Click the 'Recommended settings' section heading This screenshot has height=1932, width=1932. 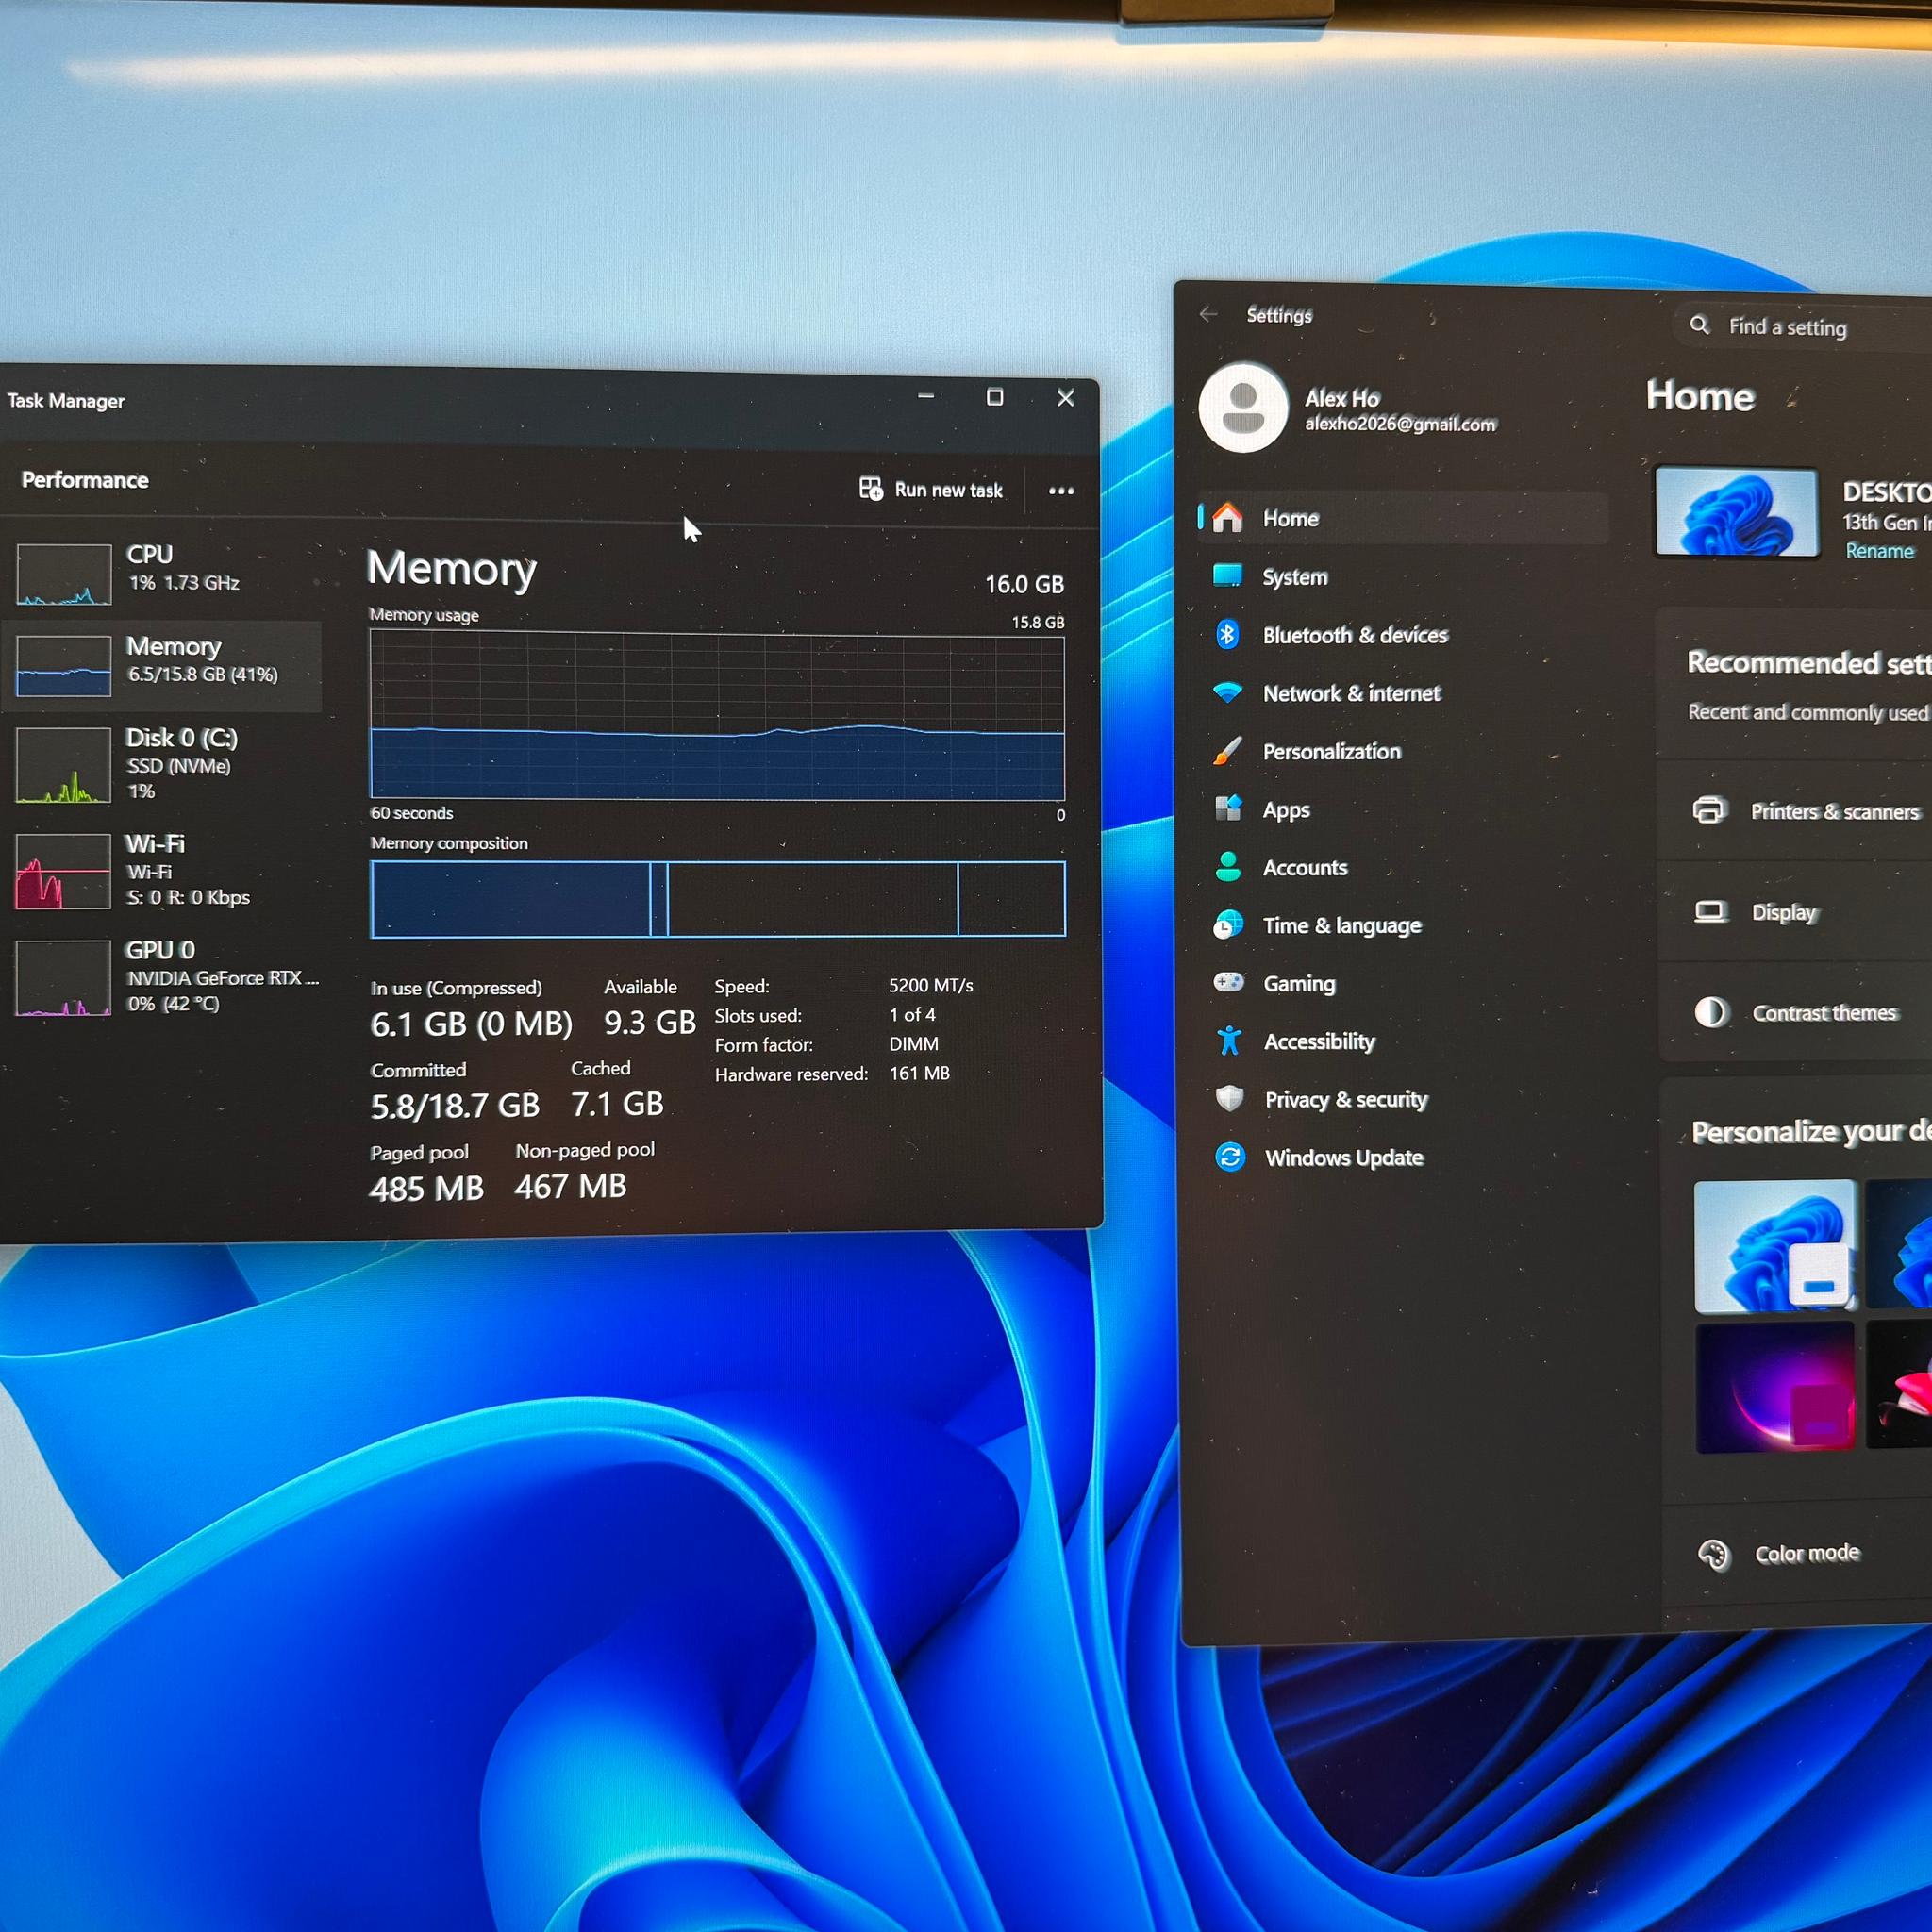(x=1810, y=663)
